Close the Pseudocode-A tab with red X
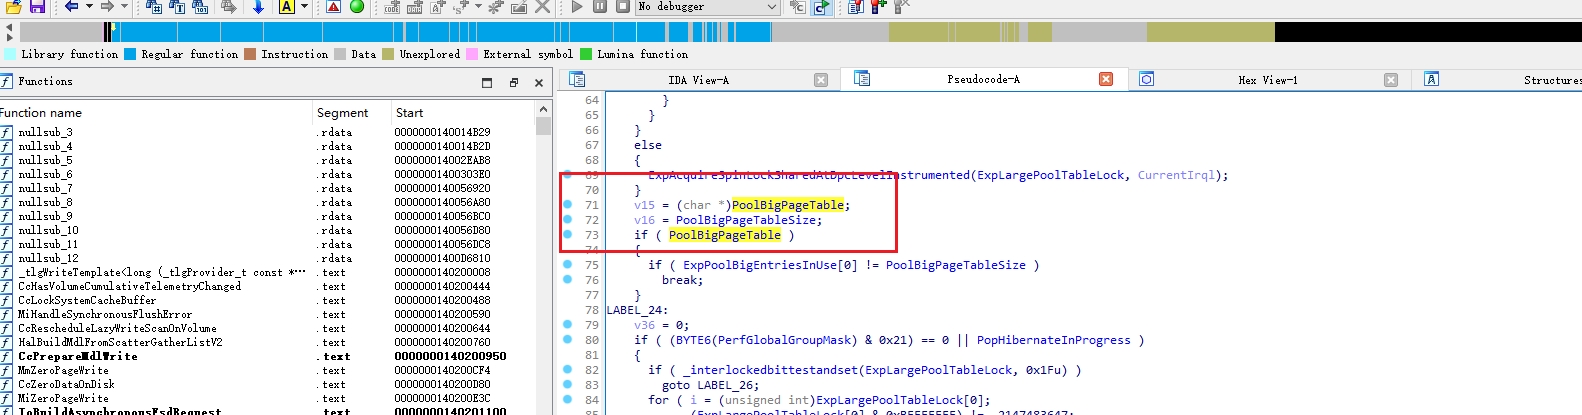The width and height of the screenshot is (1582, 415). coord(1106,79)
